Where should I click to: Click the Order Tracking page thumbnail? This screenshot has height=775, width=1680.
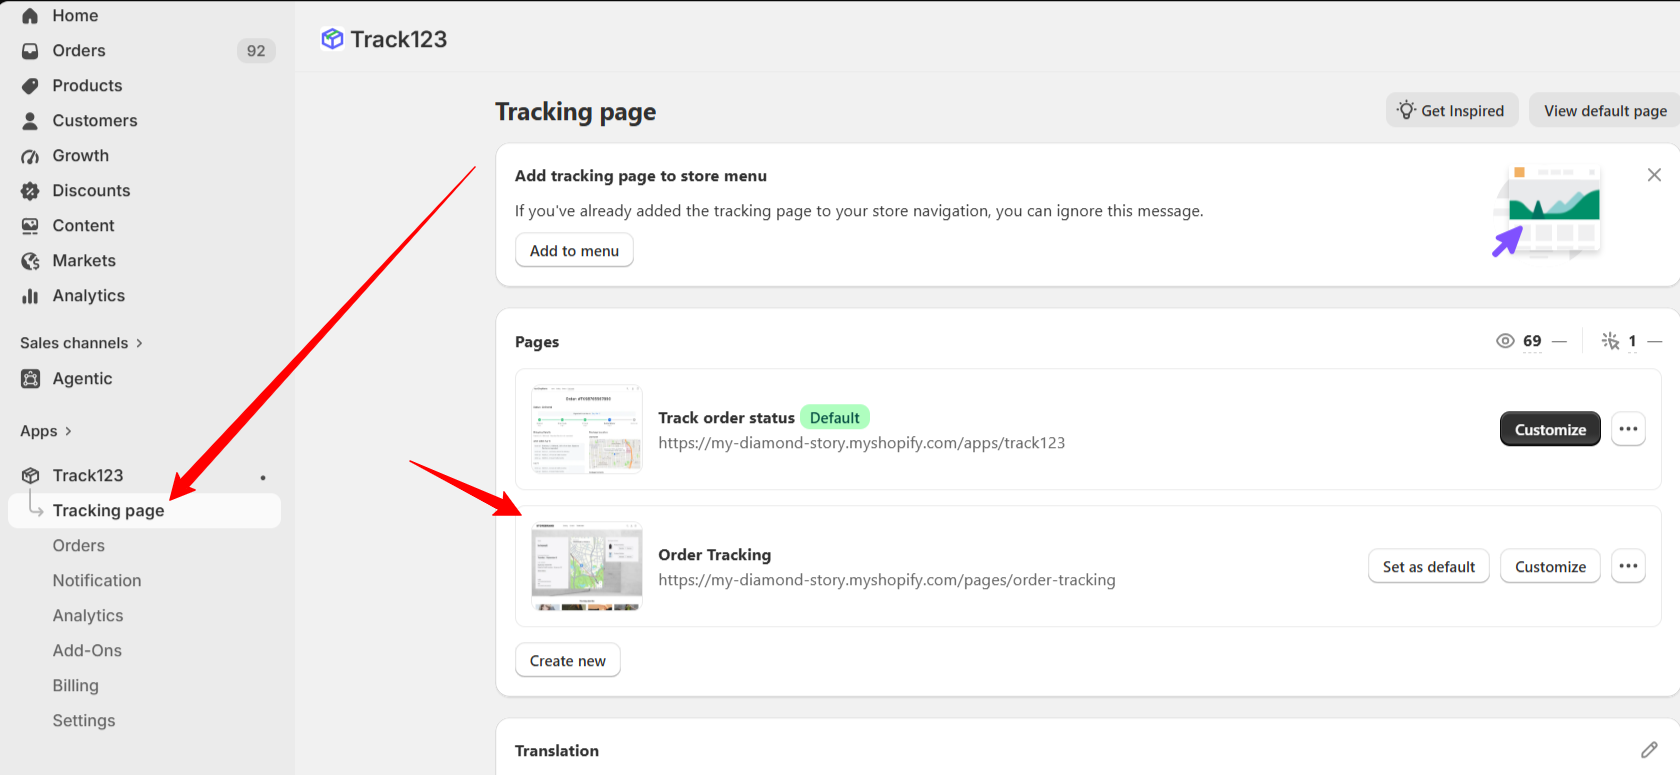587,566
